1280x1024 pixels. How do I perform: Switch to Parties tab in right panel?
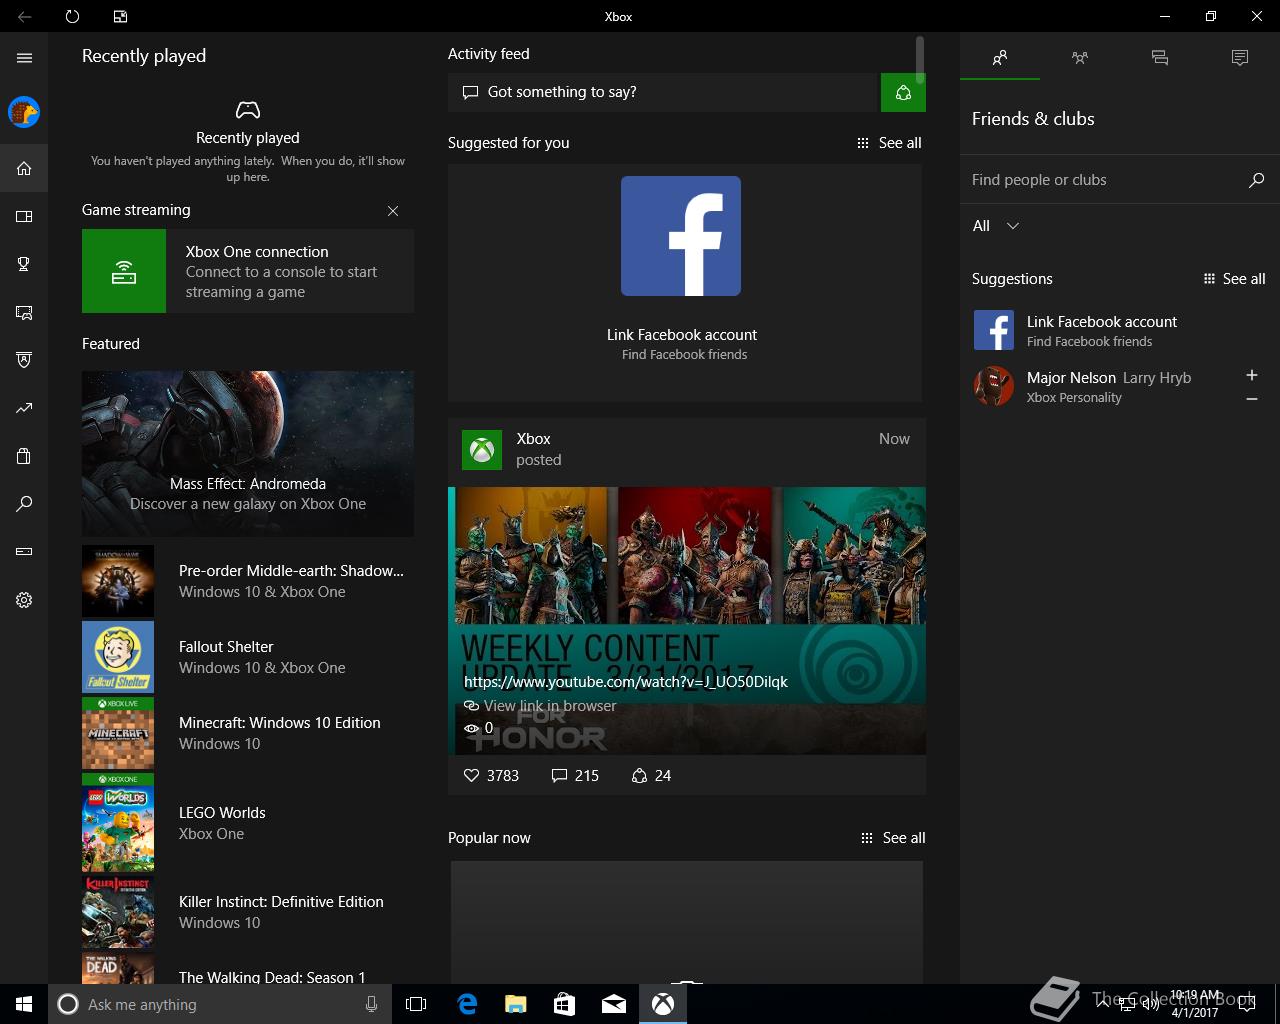click(1080, 58)
